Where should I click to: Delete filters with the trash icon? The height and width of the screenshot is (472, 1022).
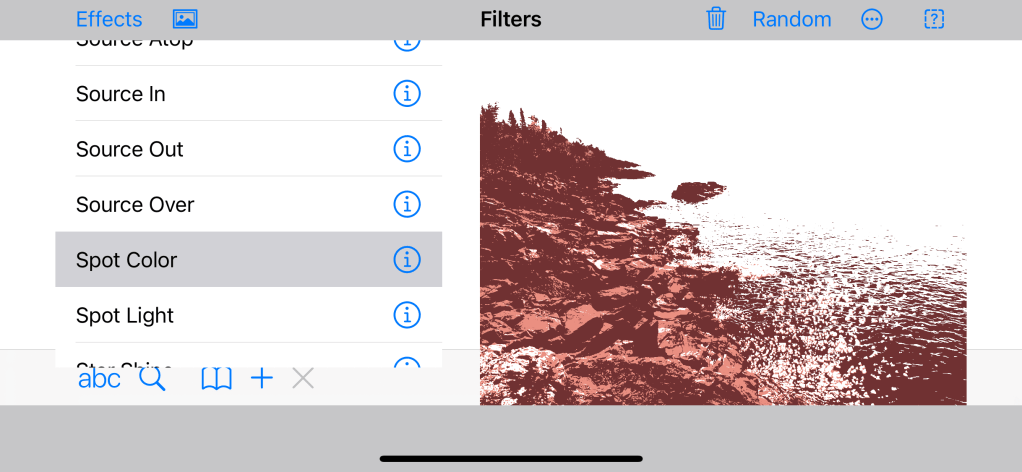point(716,19)
